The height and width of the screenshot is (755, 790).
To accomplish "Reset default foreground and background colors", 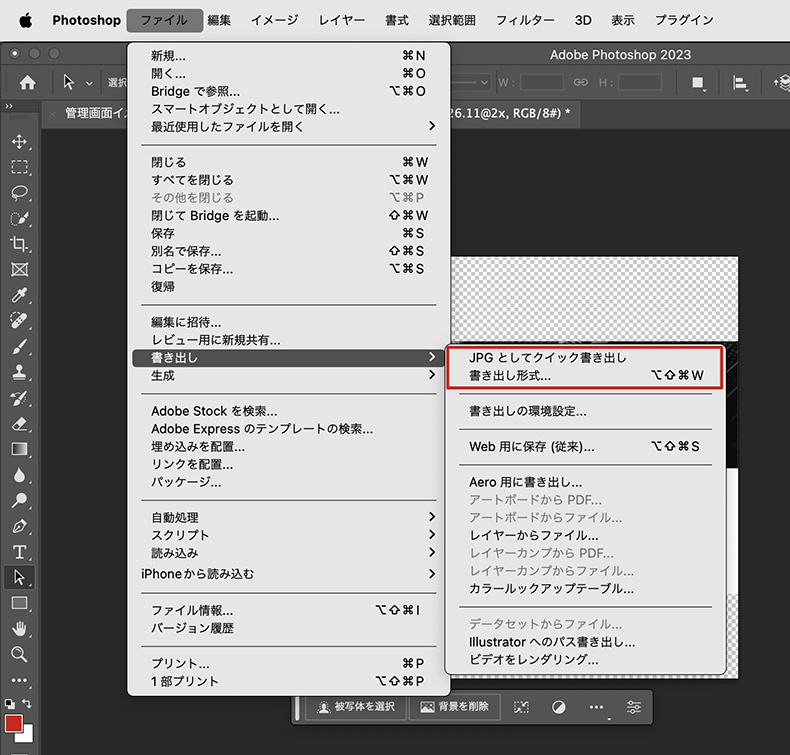I will pyautogui.click(x=10, y=704).
